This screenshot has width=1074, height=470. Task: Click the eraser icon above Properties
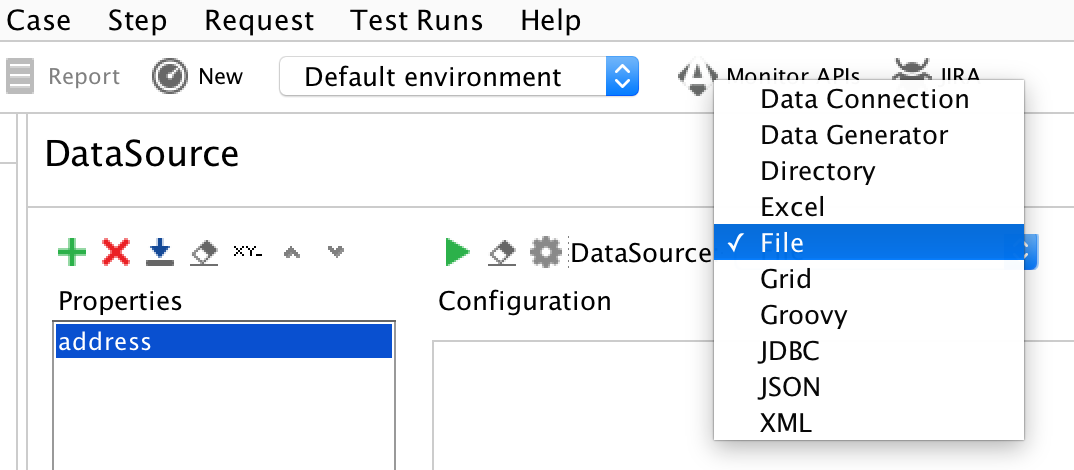coord(203,252)
